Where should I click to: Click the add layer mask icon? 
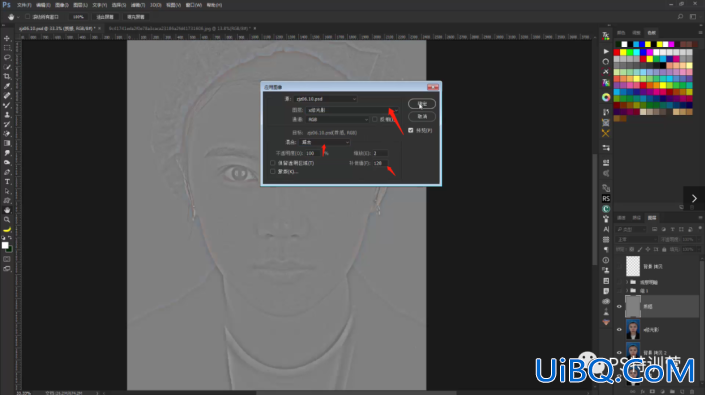652,391
